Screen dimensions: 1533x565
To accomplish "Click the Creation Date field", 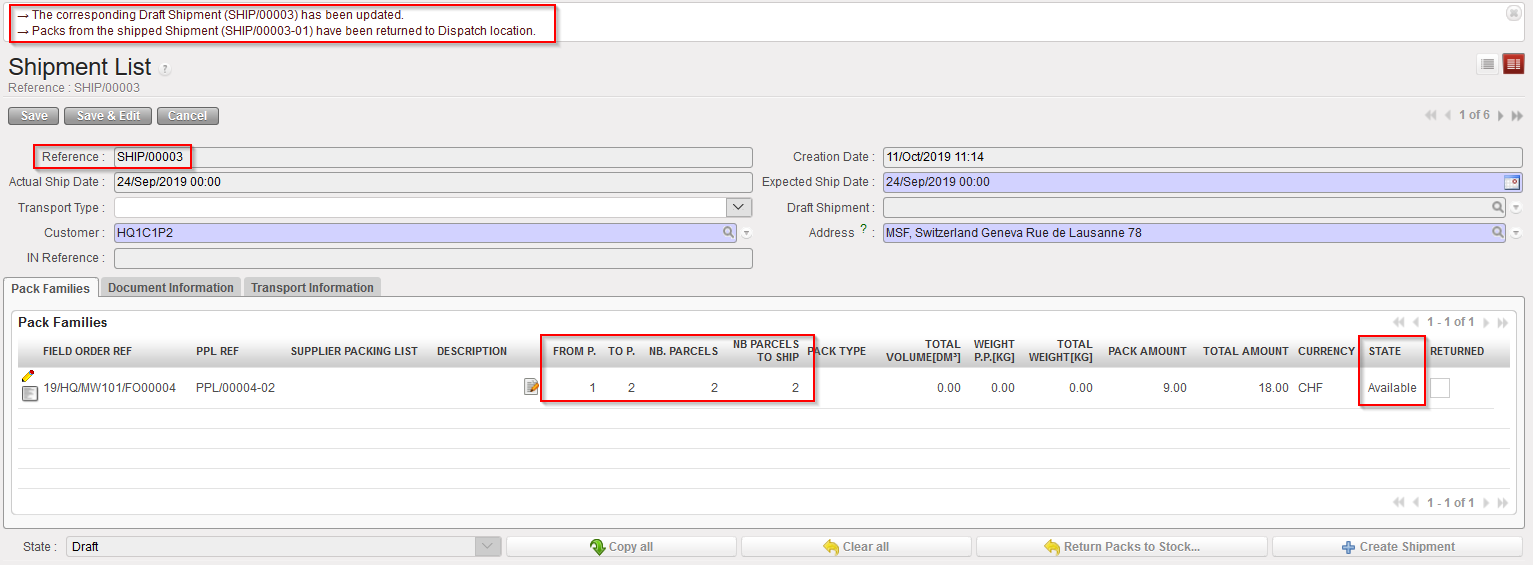I will [x=1202, y=157].
